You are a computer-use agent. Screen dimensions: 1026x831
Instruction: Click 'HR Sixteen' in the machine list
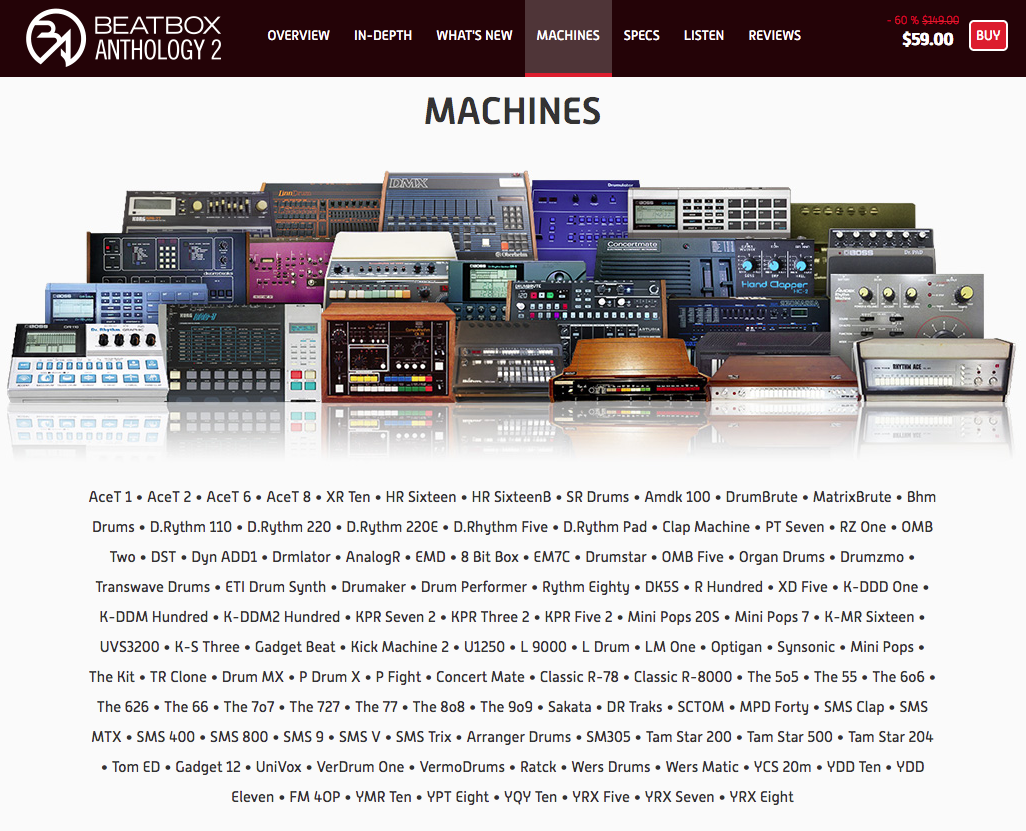[421, 497]
